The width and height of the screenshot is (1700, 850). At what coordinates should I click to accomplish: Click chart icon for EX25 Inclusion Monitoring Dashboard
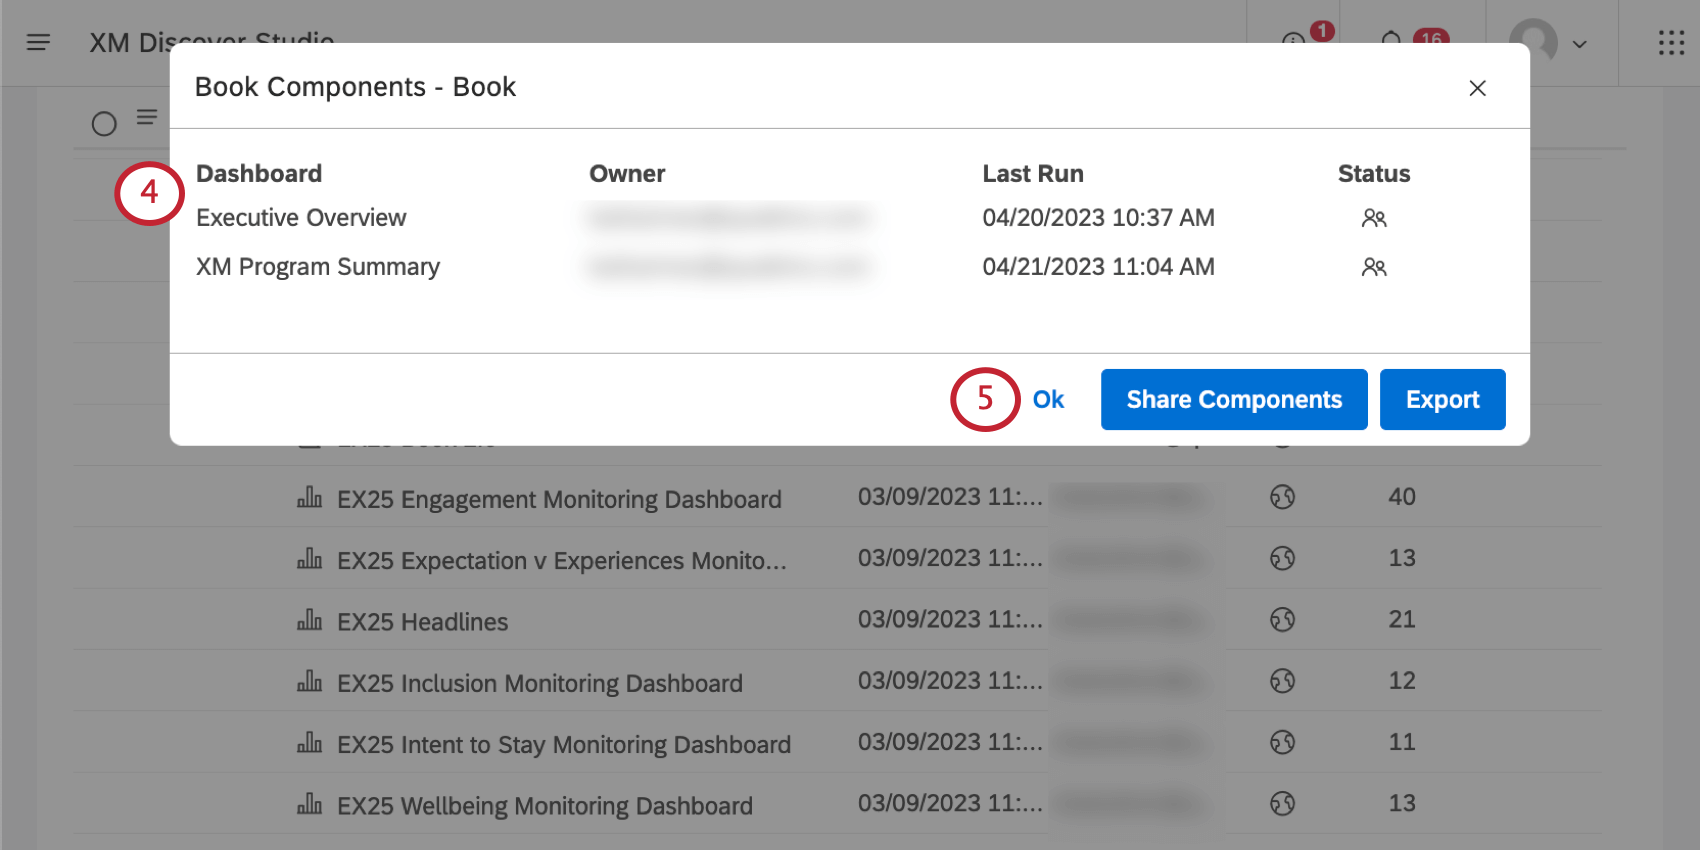point(310,682)
